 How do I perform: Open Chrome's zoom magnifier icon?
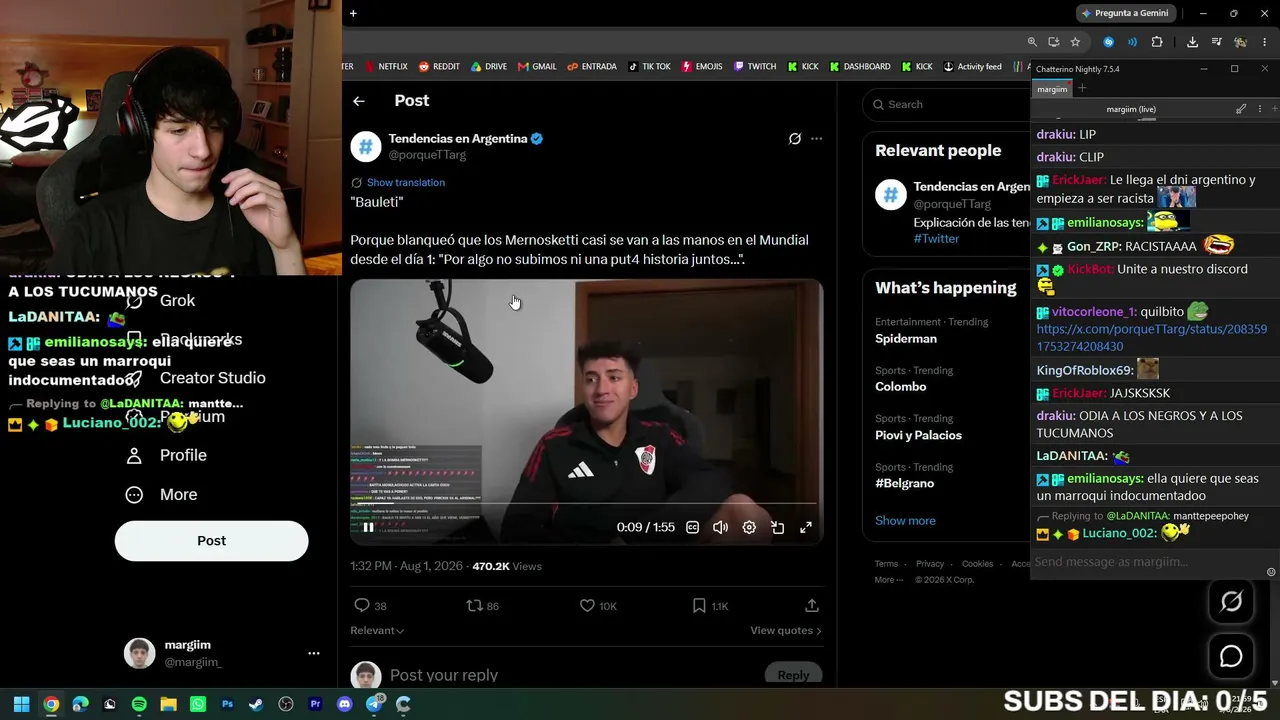click(x=1032, y=42)
